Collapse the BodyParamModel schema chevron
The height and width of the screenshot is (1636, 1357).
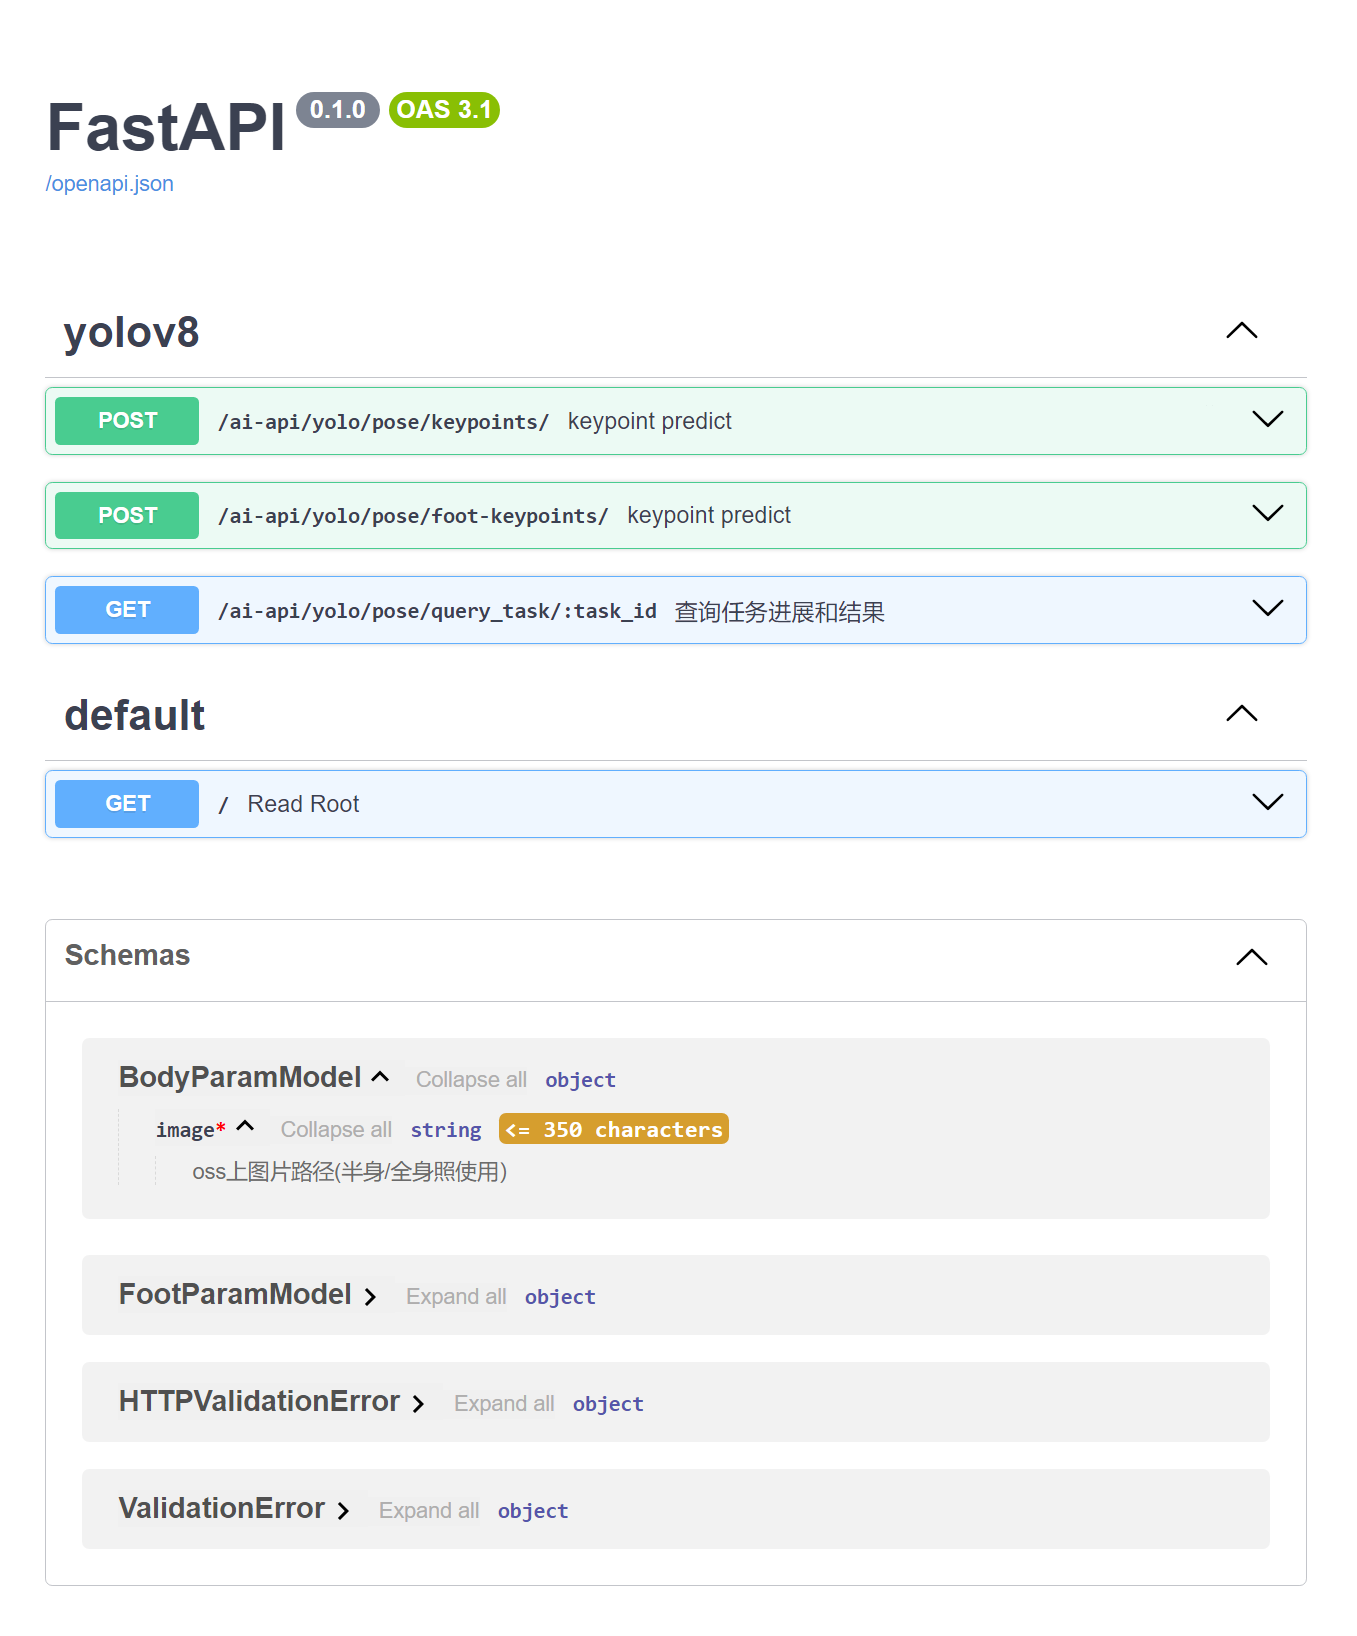pos(380,1077)
